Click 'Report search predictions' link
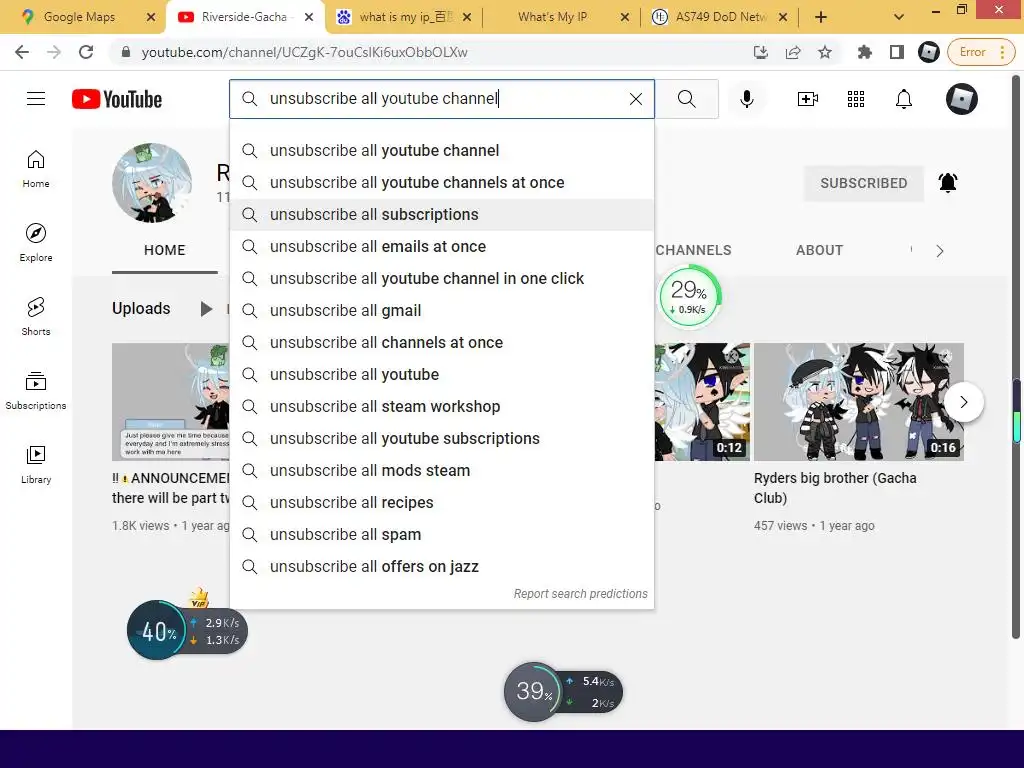Viewport: 1024px width, 768px height. click(580, 594)
